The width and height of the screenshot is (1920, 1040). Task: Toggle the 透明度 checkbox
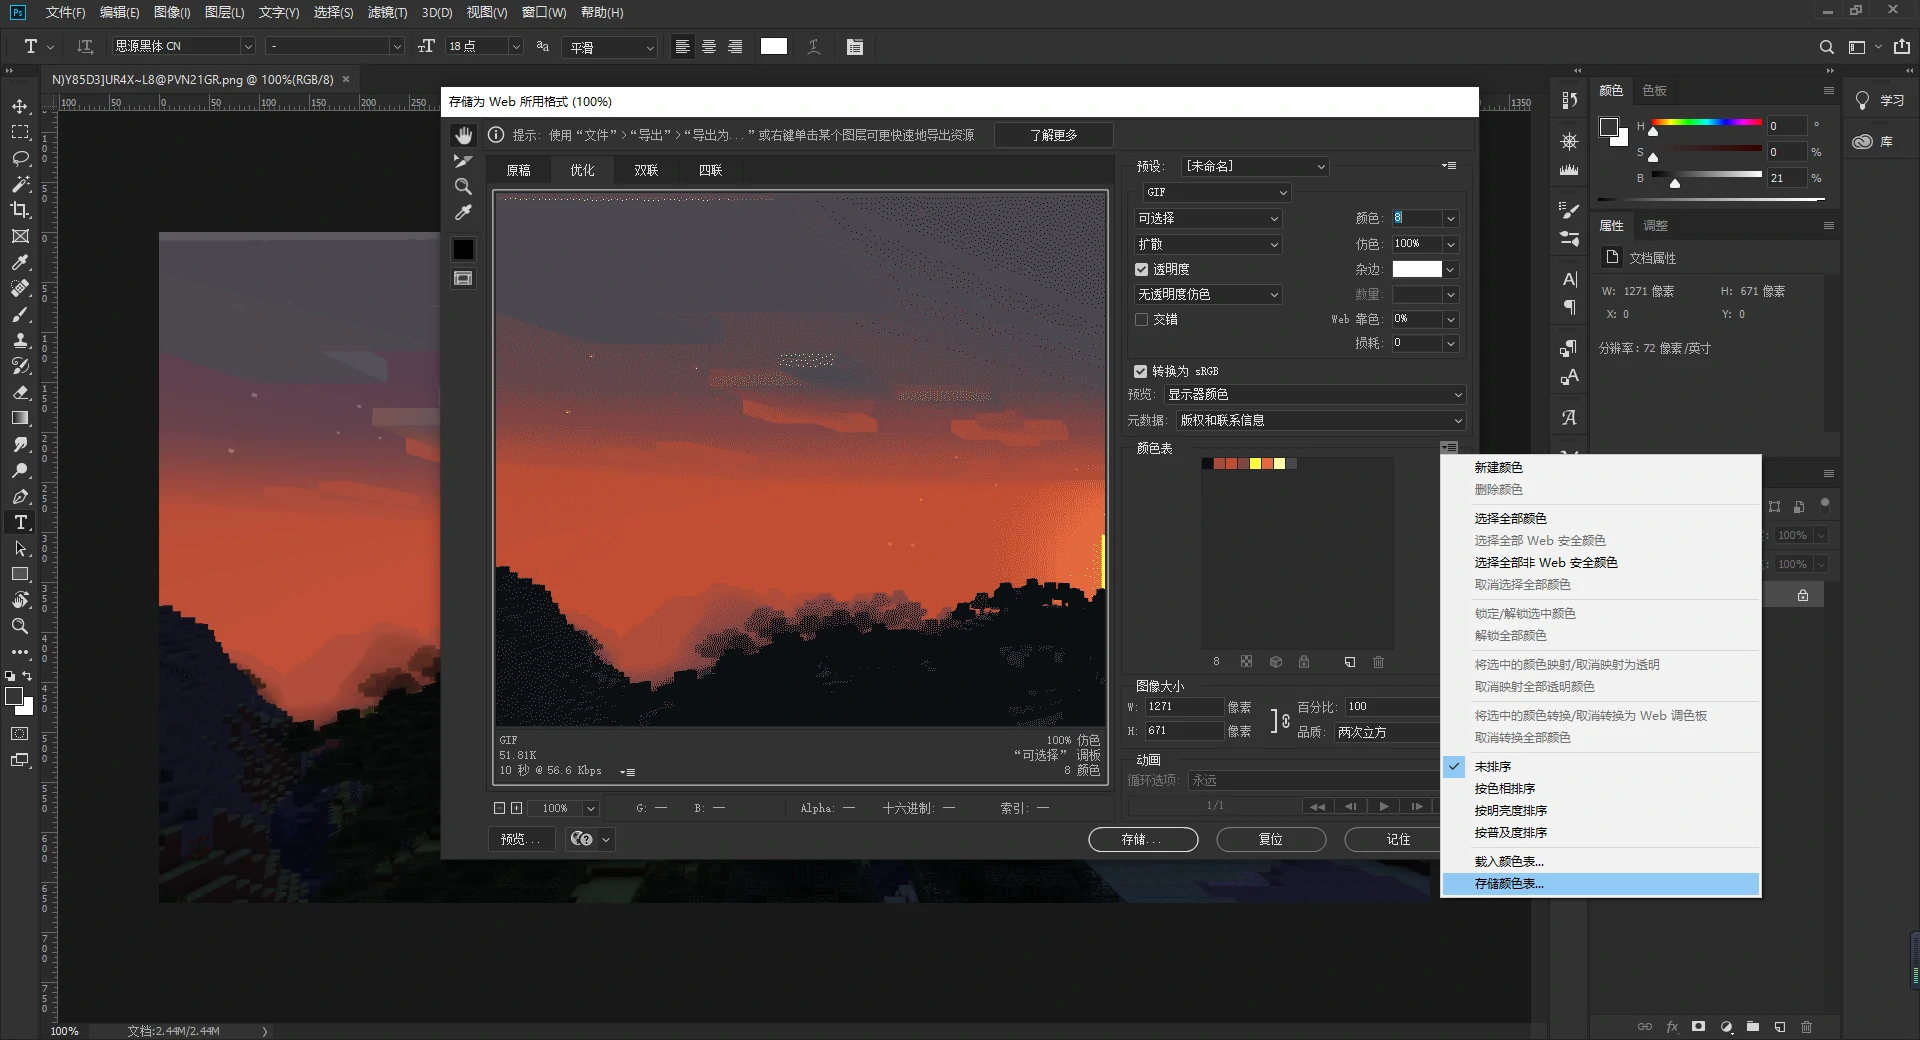1141,269
